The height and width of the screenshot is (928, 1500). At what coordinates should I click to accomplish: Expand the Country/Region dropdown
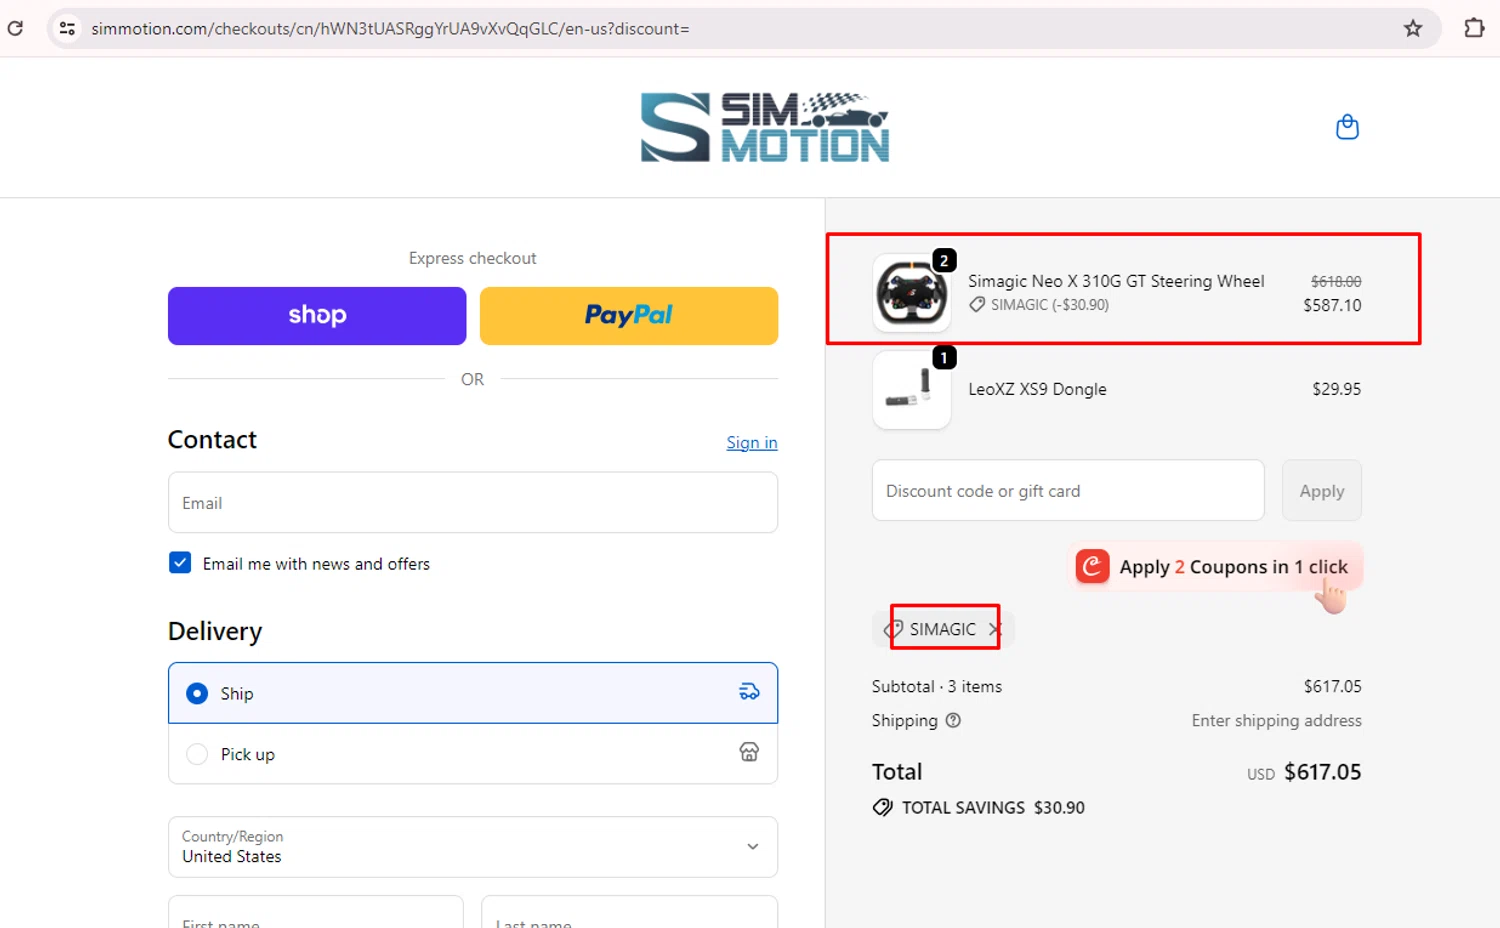tap(473, 847)
